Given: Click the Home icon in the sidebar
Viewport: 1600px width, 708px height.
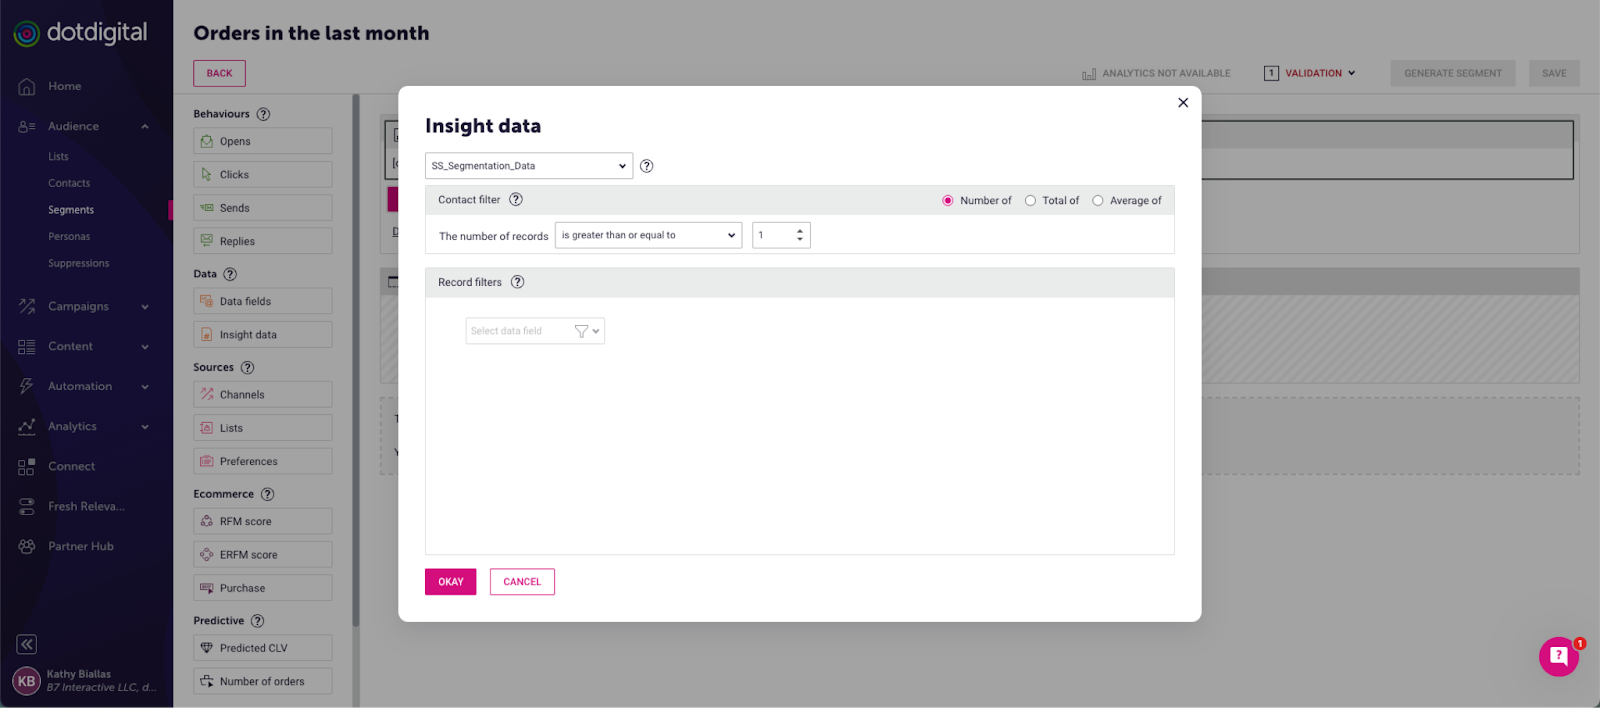Looking at the screenshot, I should pos(27,86).
